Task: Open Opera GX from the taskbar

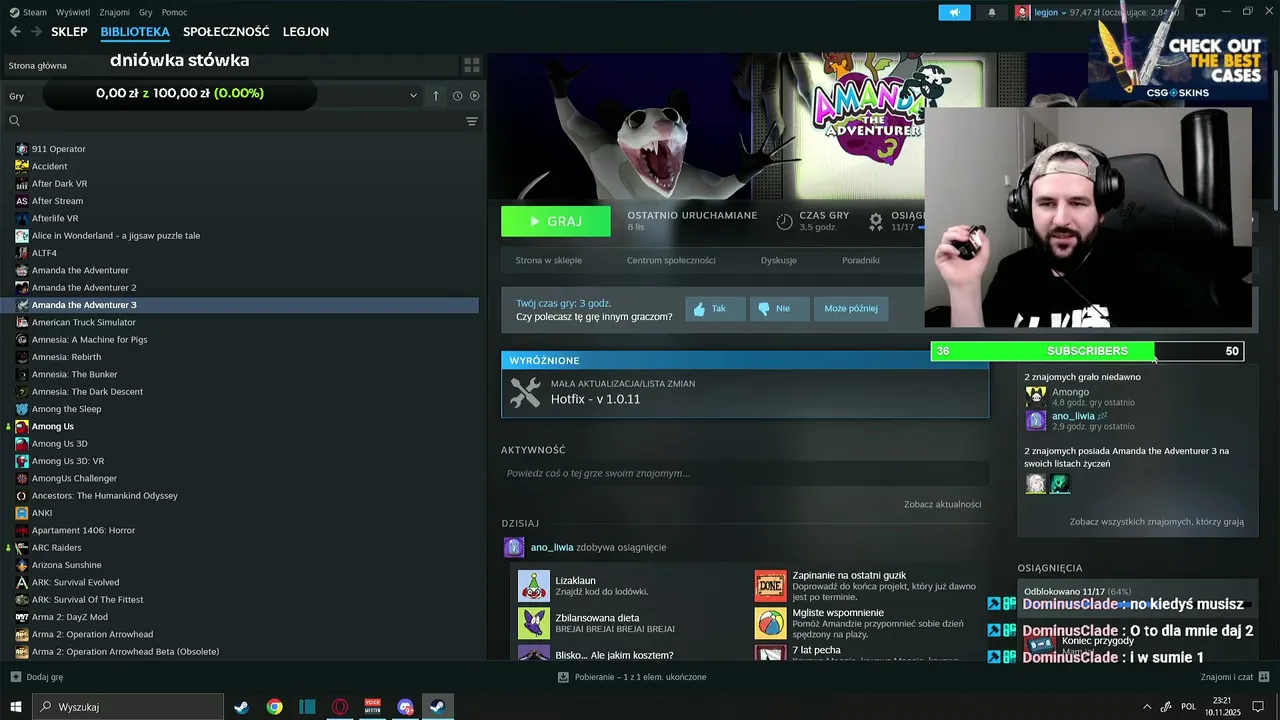Action: tap(340, 707)
